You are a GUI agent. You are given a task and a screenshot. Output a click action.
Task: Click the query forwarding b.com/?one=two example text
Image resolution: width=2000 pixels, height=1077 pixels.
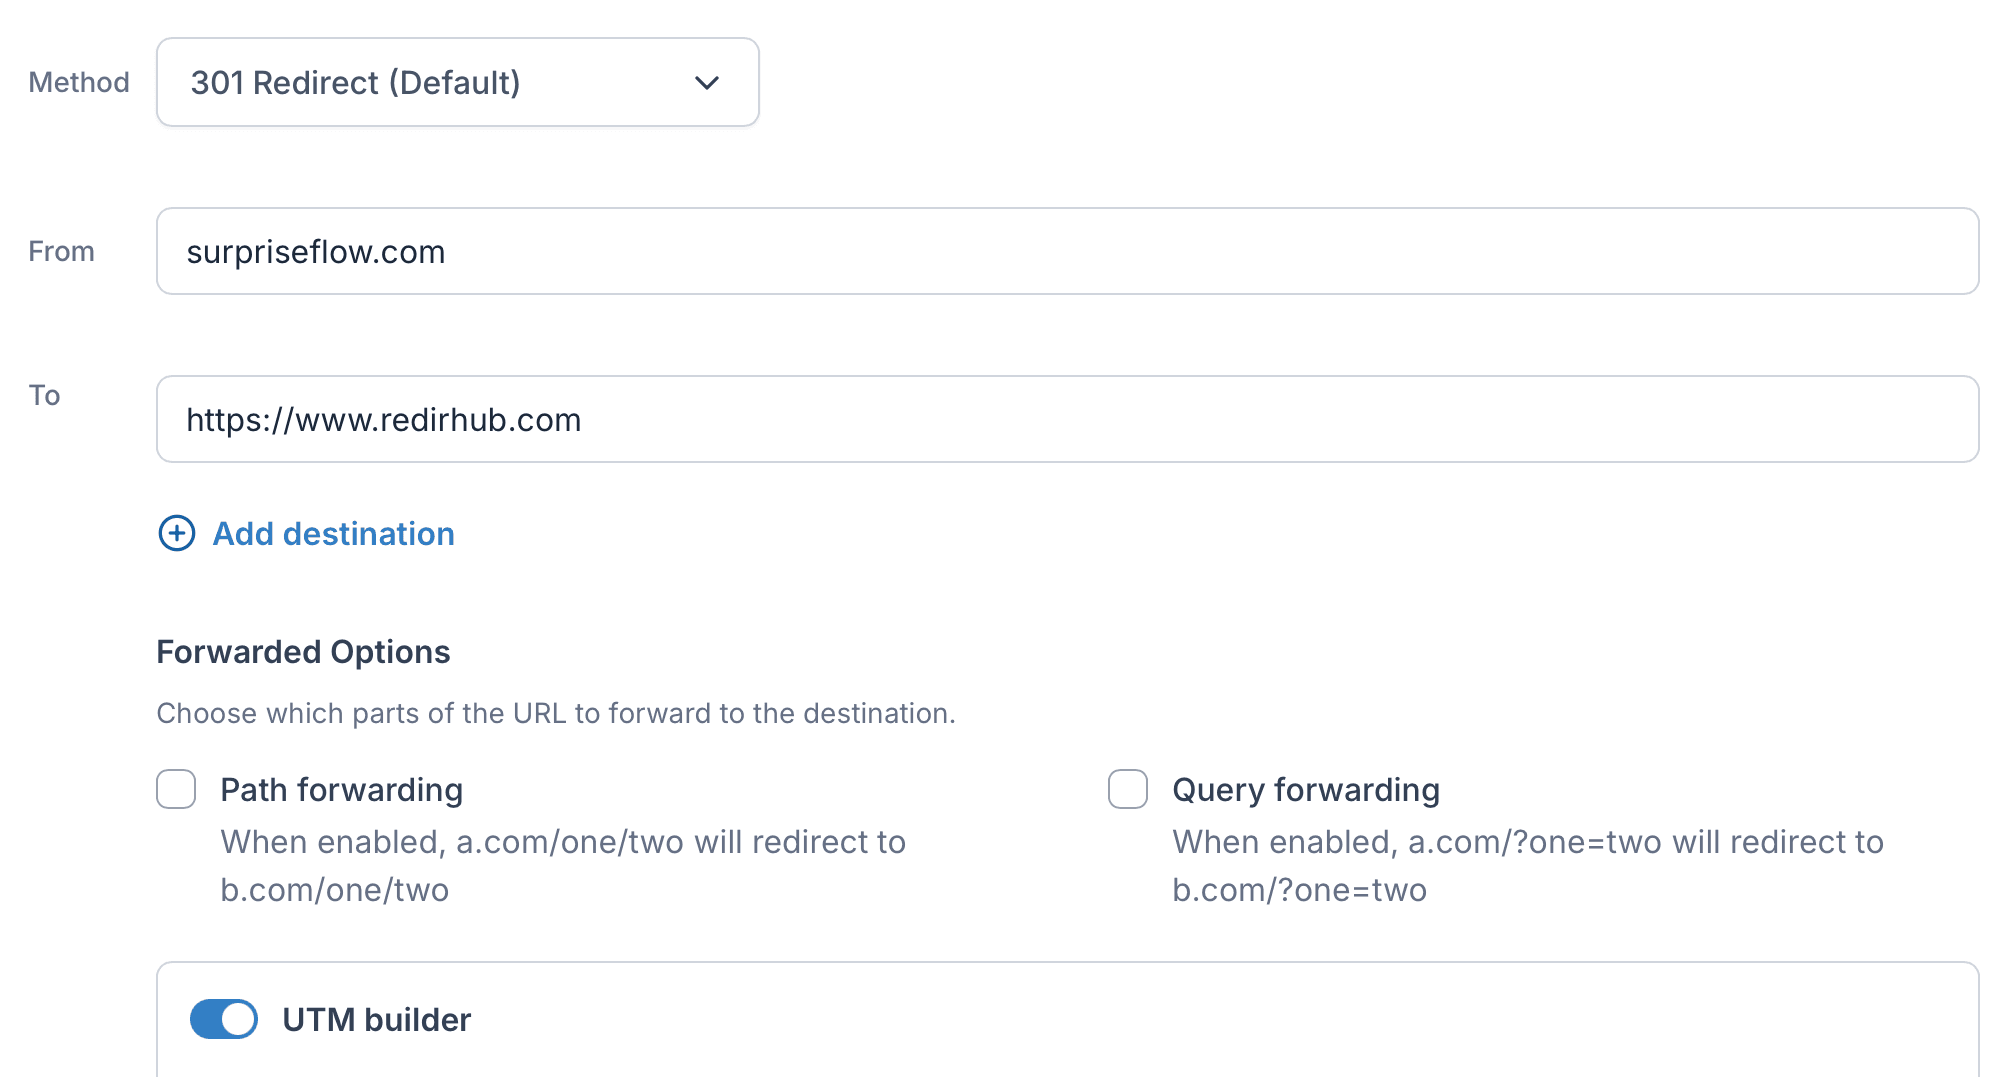[x=1299, y=890]
